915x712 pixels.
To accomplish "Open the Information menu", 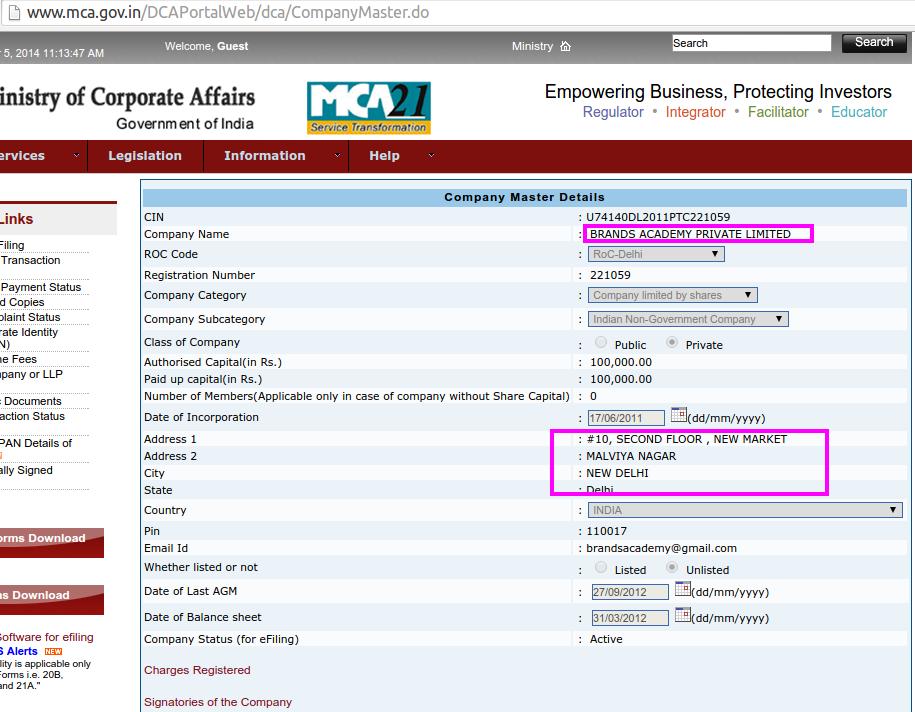I will click(x=264, y=156).
